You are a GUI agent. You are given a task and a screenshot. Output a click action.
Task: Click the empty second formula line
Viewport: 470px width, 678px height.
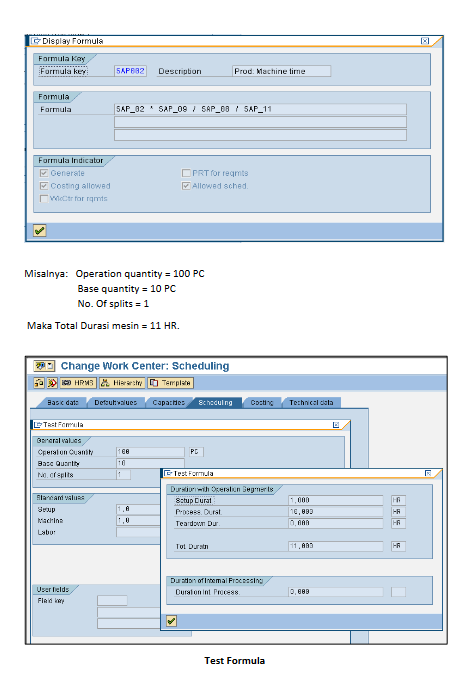[260, 122]
